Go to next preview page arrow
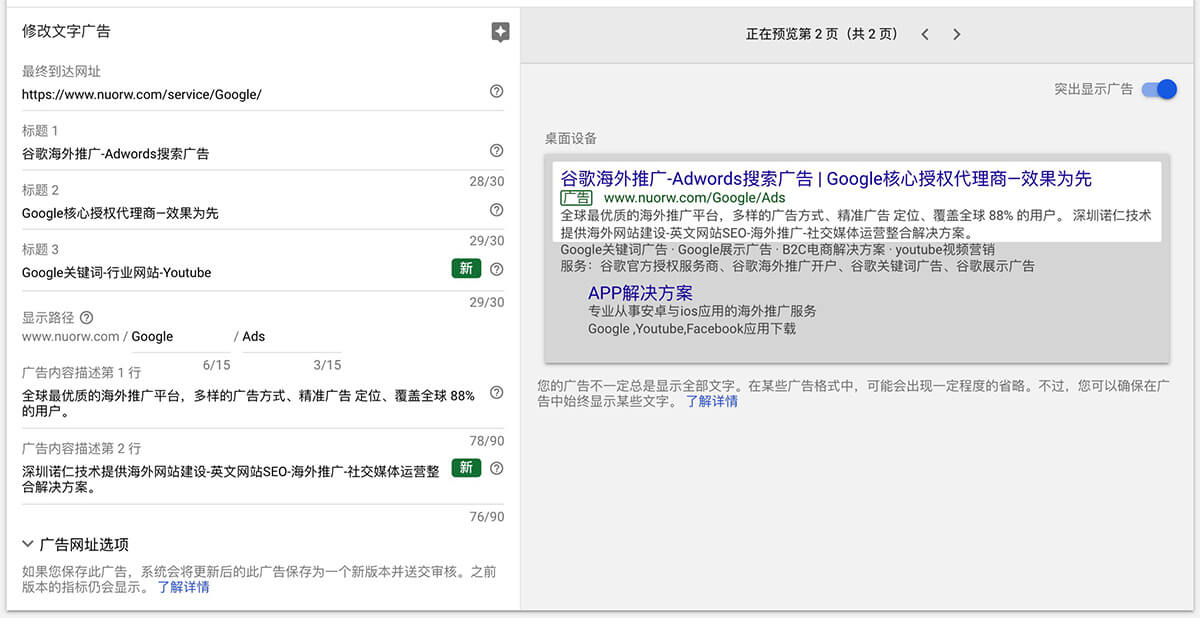Screen dimensions: 1200x618 (956, 34)
